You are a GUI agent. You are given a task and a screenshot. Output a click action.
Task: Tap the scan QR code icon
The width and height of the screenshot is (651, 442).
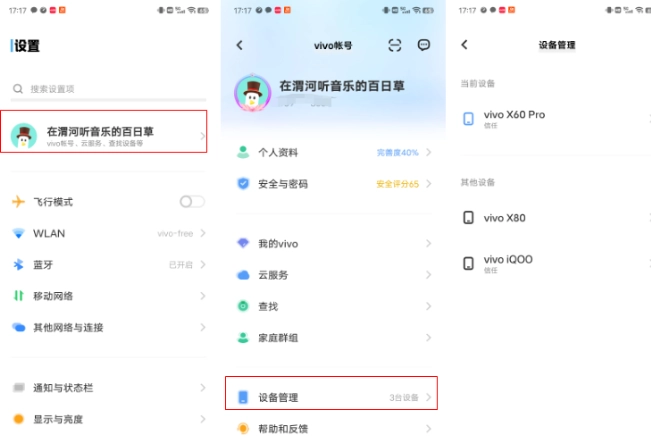pyautogui.click(x=395, y=45)
